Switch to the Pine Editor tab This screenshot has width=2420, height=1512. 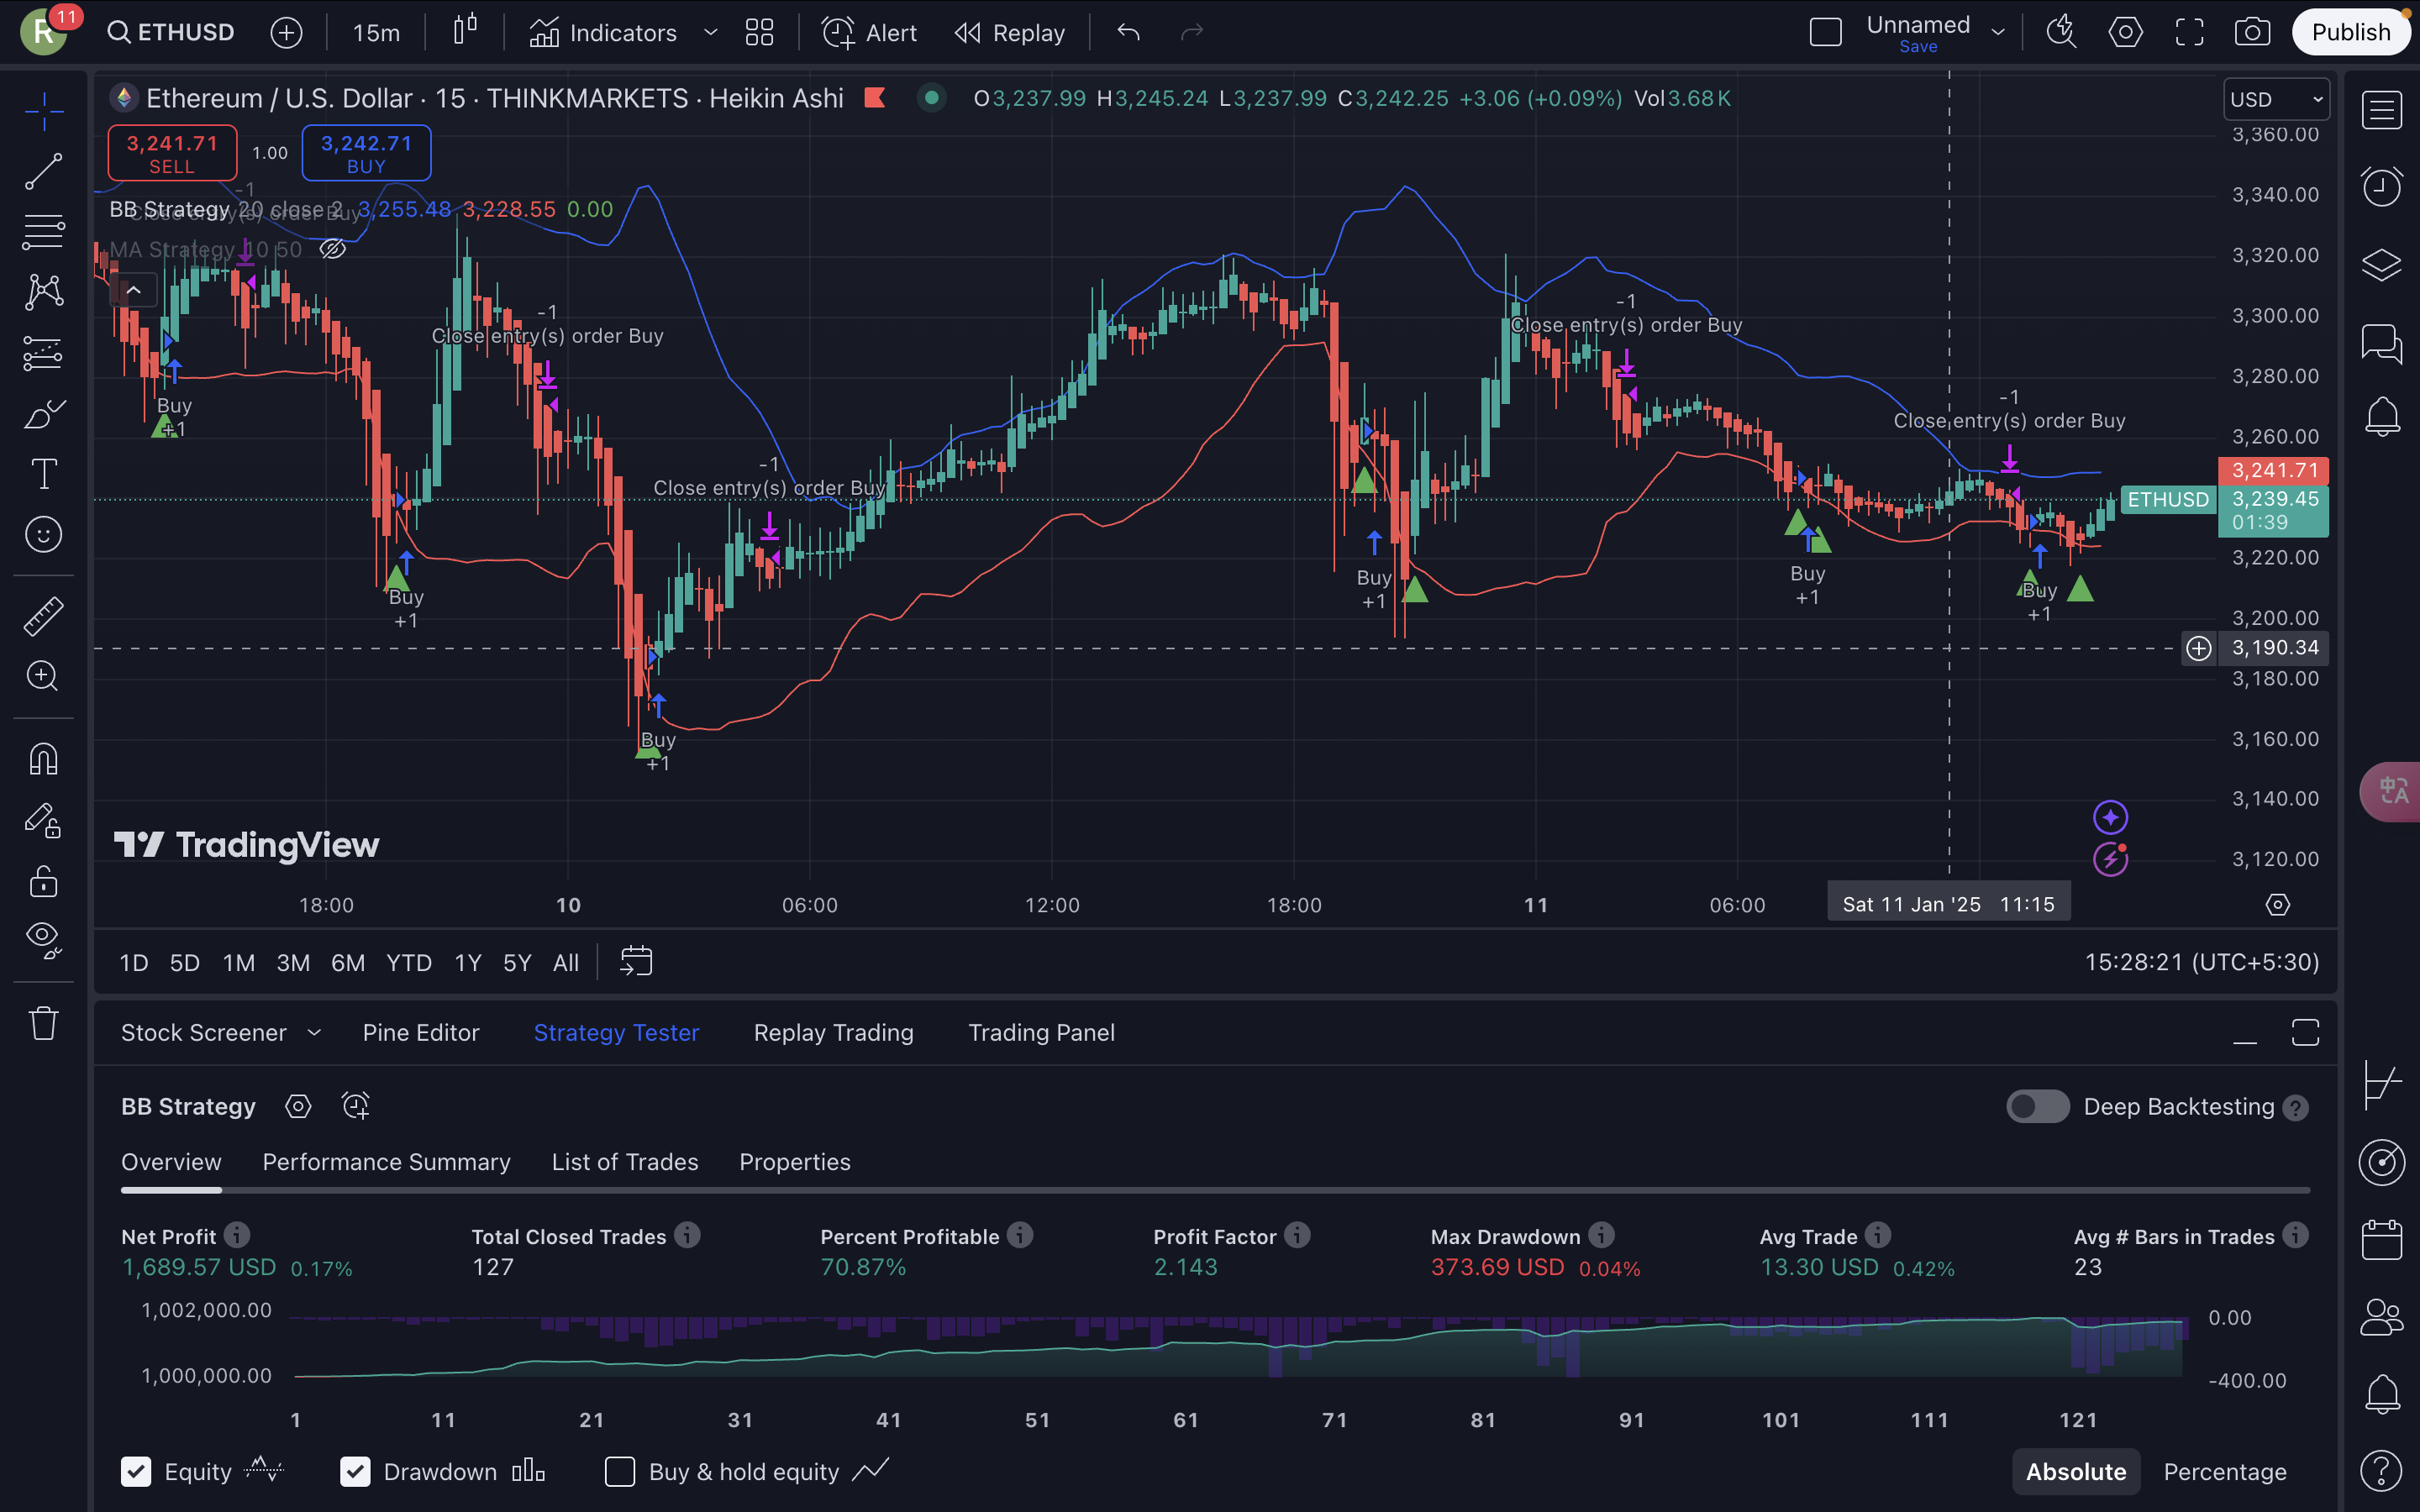[x=421, y=1032]
